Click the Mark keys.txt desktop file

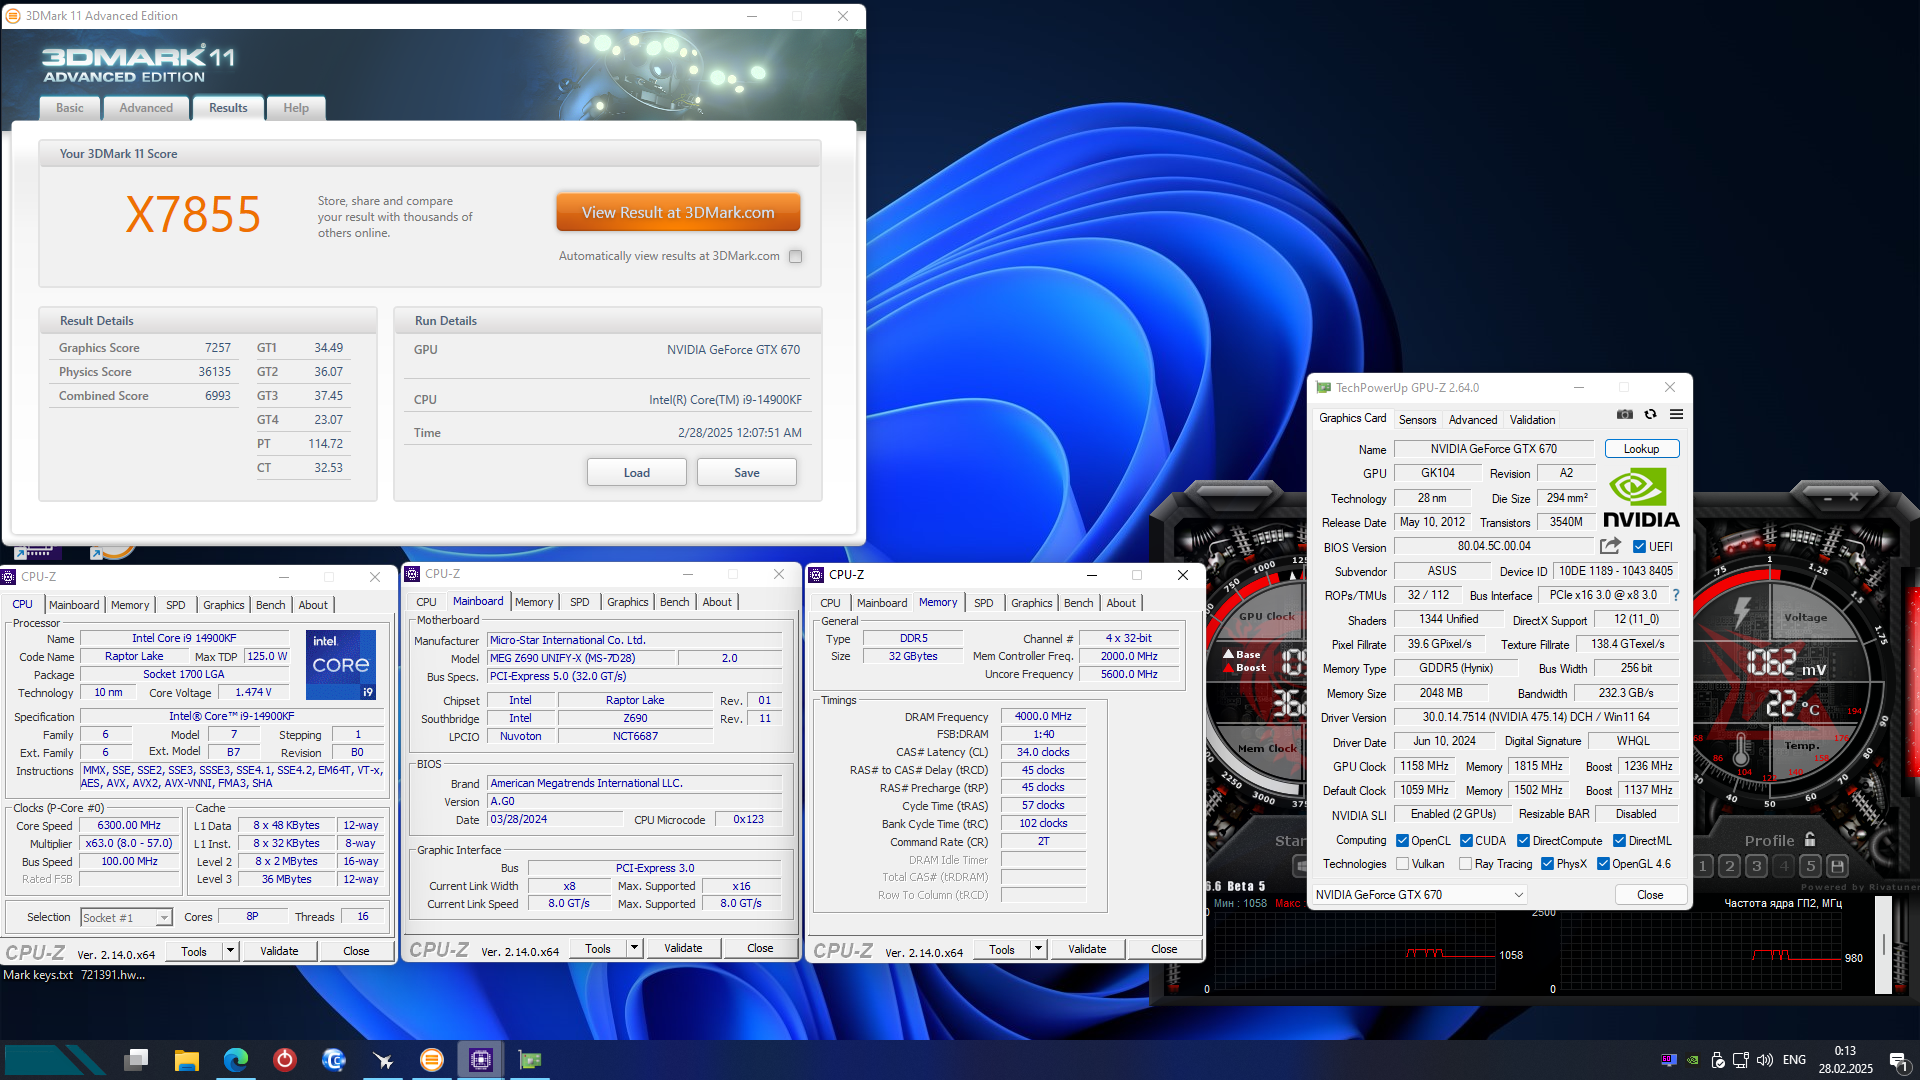click(38, 975)
